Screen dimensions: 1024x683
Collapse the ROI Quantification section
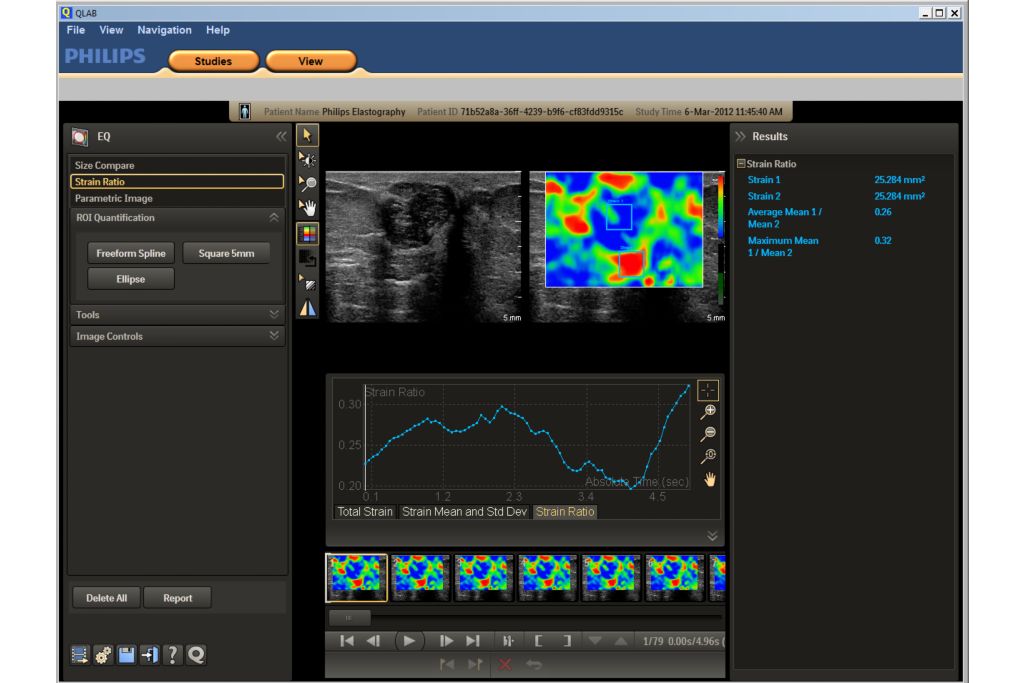tap(274, 217)
